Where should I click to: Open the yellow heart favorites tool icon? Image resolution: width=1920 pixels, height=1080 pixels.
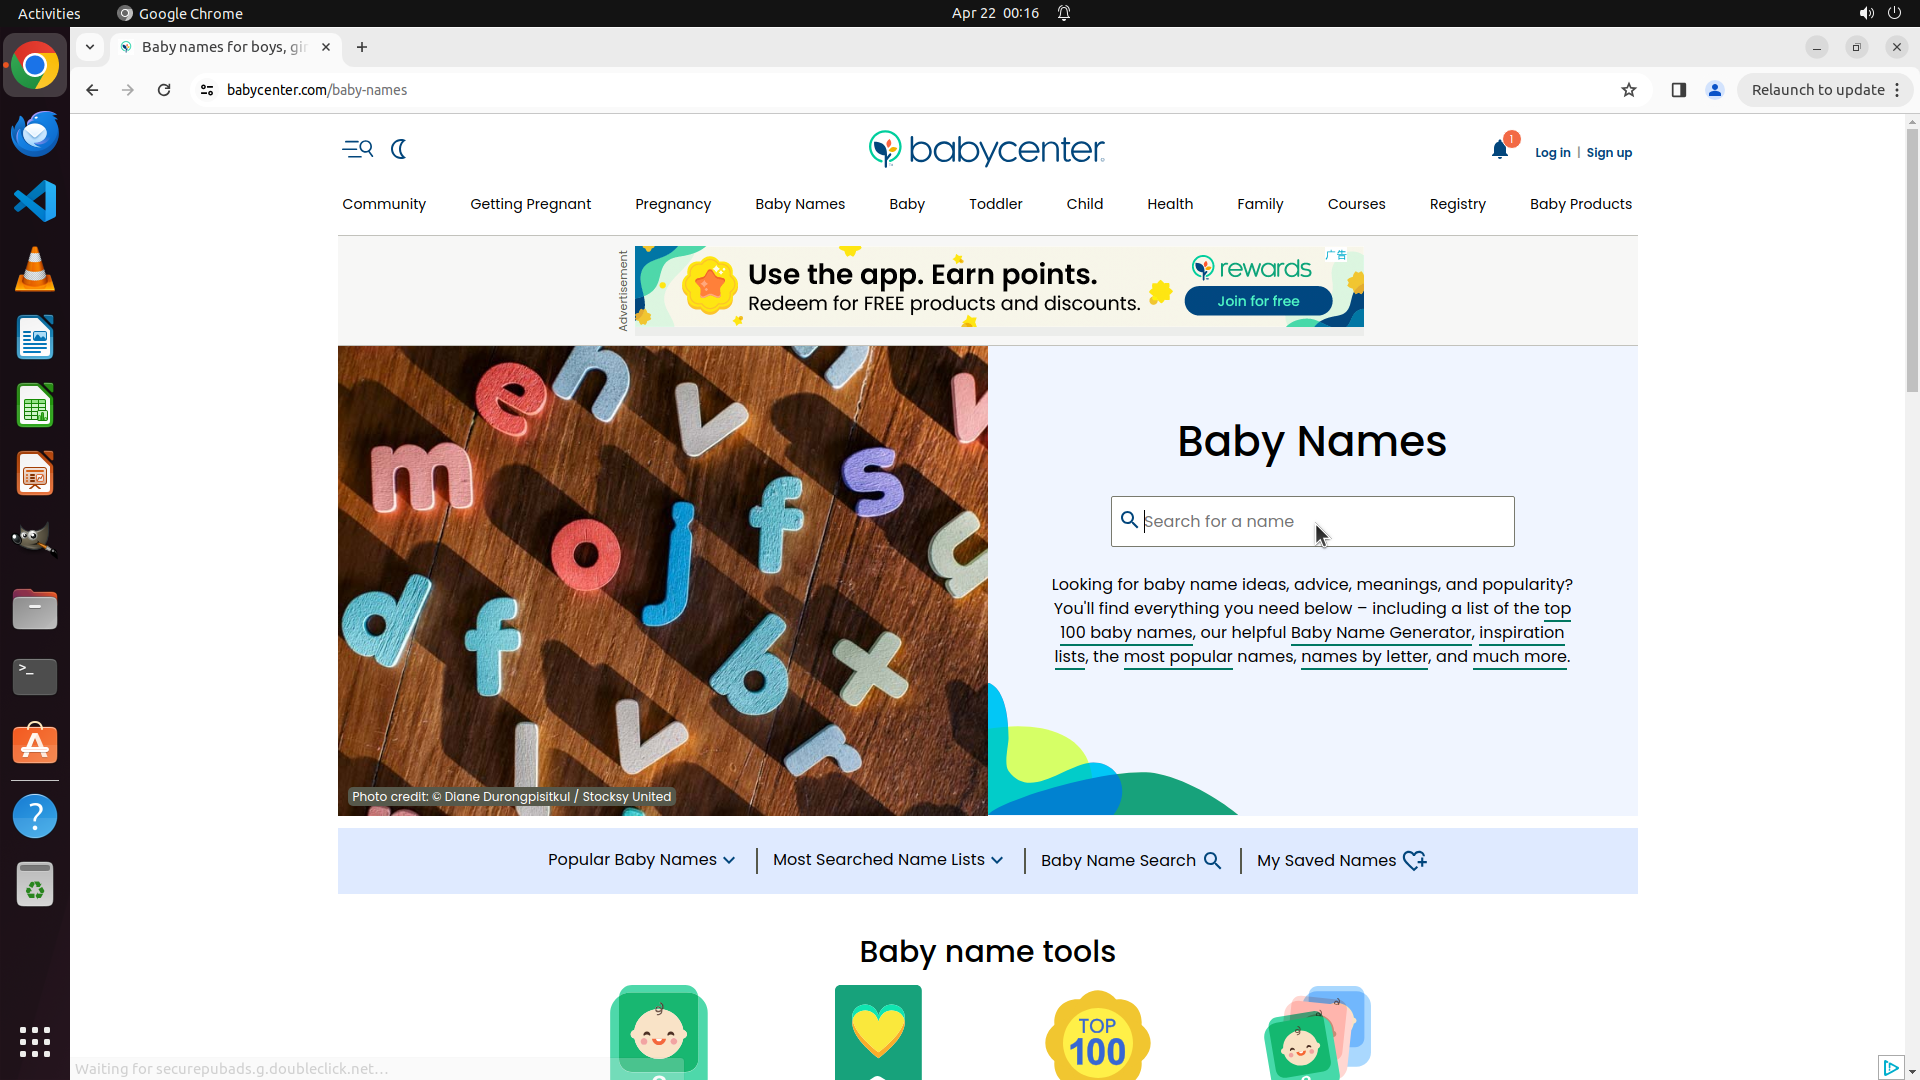878,1032
